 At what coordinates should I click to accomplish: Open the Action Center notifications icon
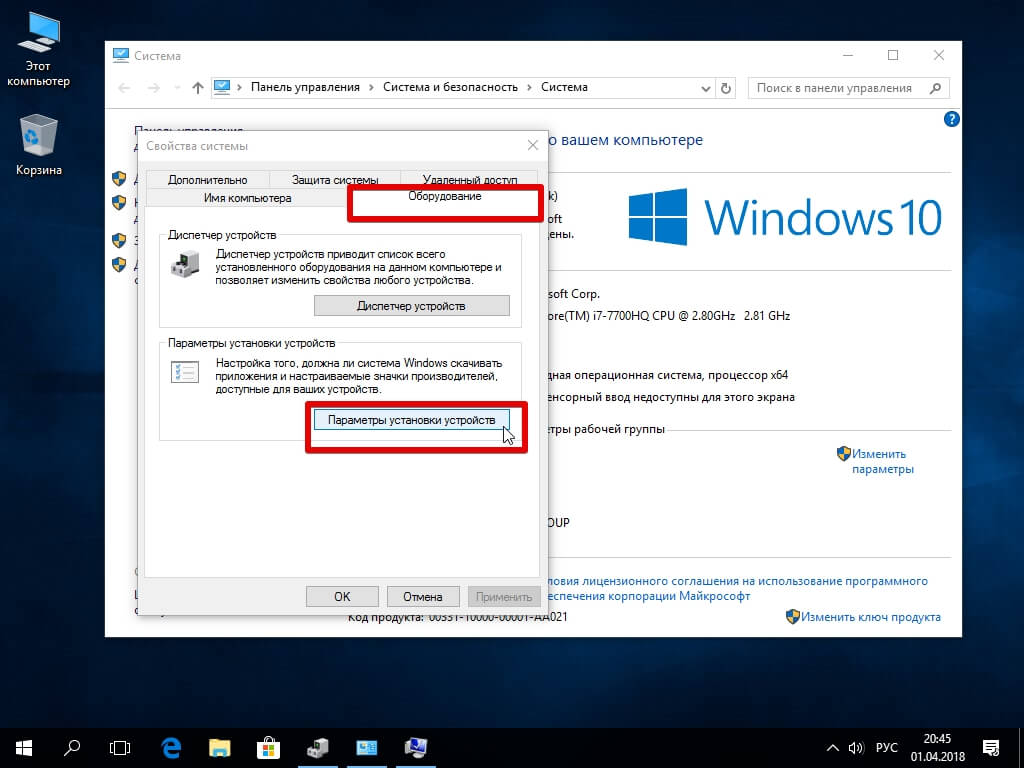pos(991,748)
